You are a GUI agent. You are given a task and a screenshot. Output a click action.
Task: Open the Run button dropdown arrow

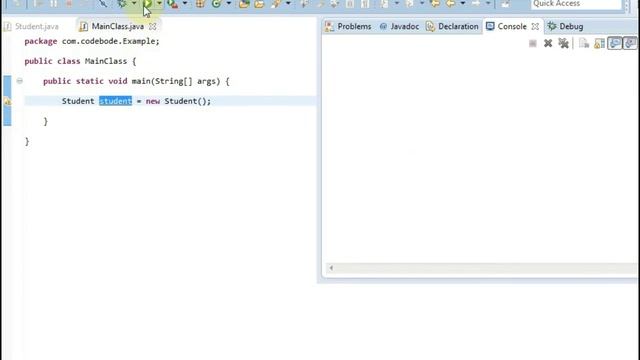pyautogui.click(x=159, y=4)
